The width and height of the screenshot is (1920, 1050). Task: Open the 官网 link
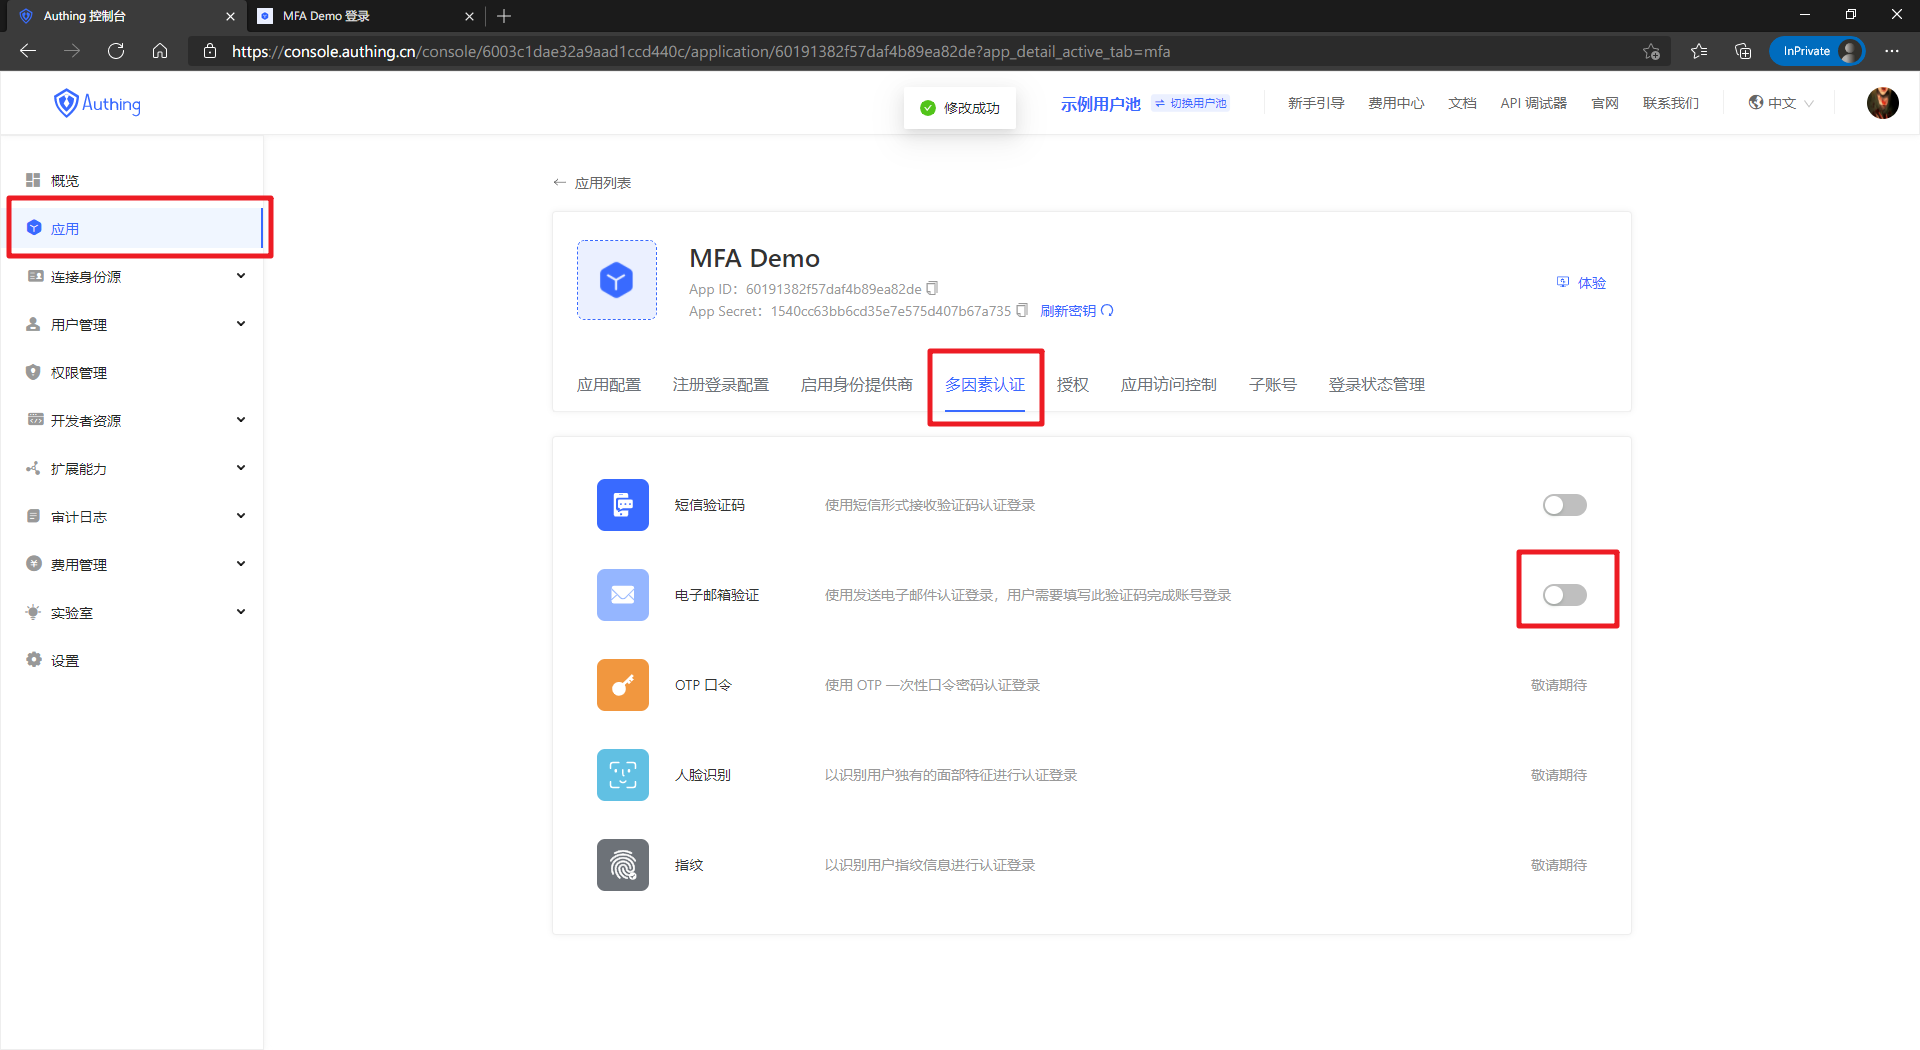pos(1605,103)
